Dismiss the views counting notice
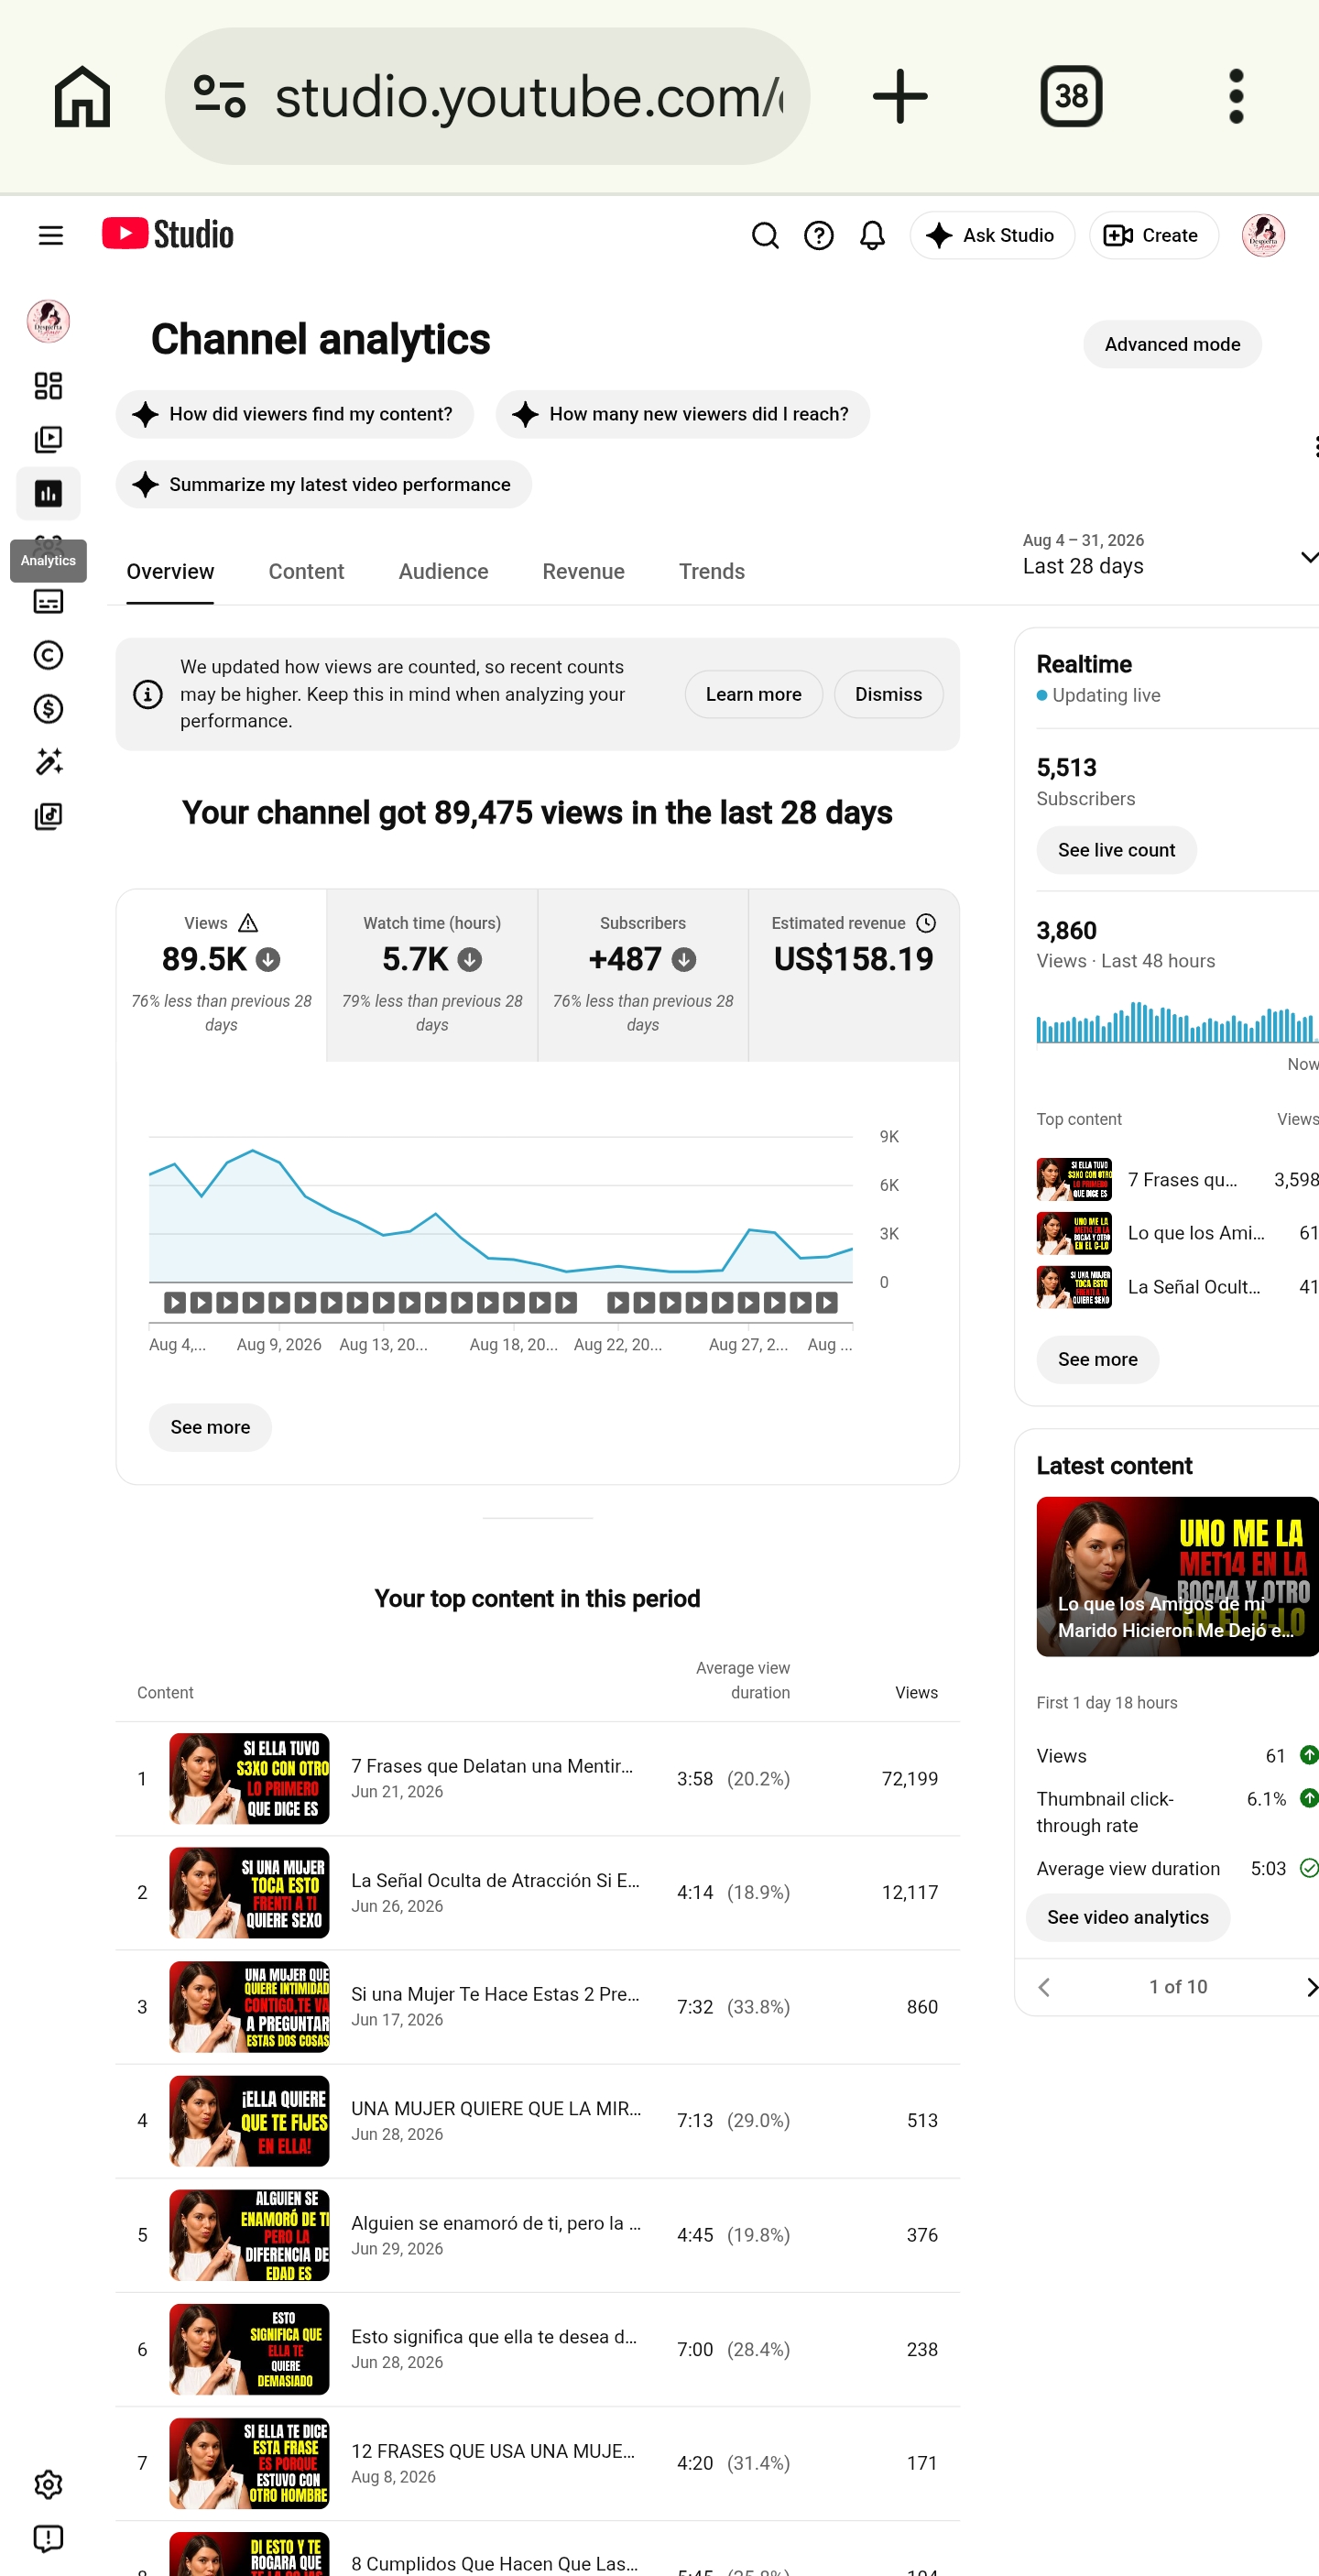This screenshot has height=2576, width=1319. point(888,694)
